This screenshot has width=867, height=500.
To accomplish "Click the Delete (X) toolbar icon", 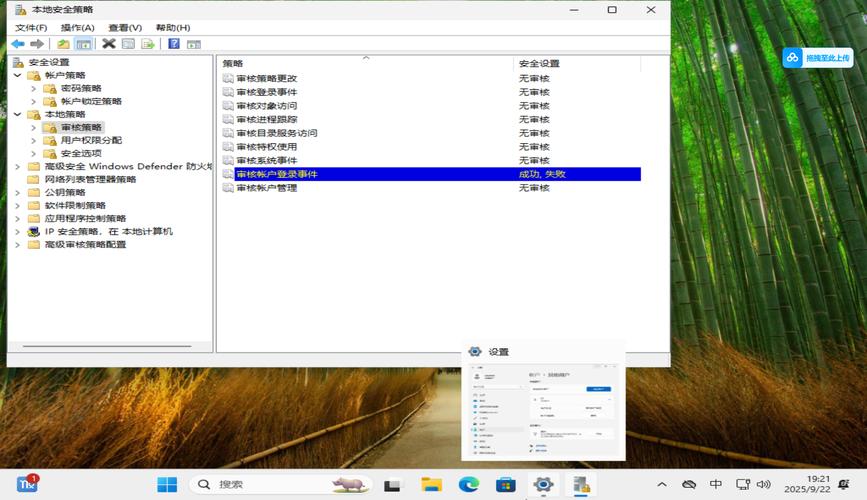I will tap(109, 44).
